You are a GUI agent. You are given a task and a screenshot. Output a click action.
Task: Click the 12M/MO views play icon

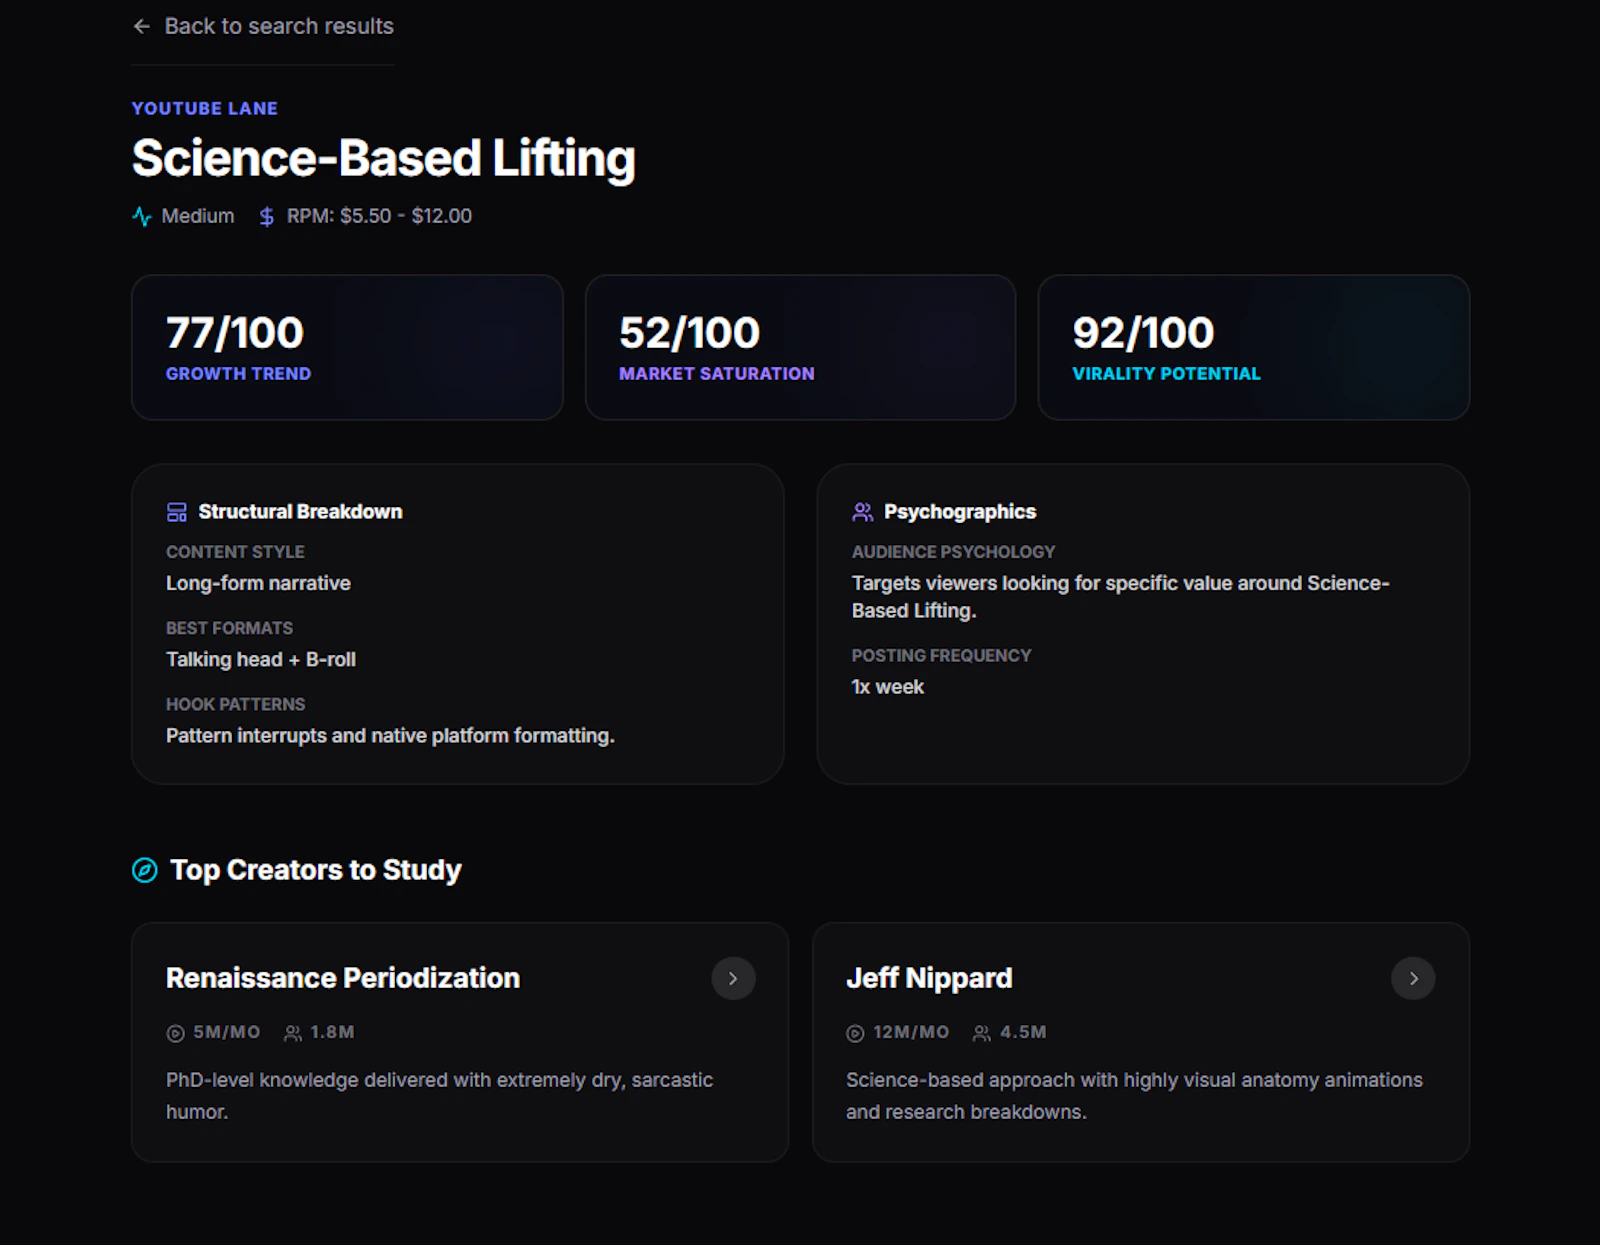pyautogui.click(x=855, y=1033)
